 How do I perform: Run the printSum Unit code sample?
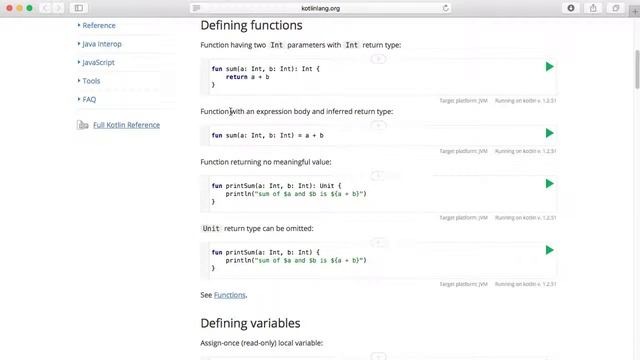(x=549, y=184)
